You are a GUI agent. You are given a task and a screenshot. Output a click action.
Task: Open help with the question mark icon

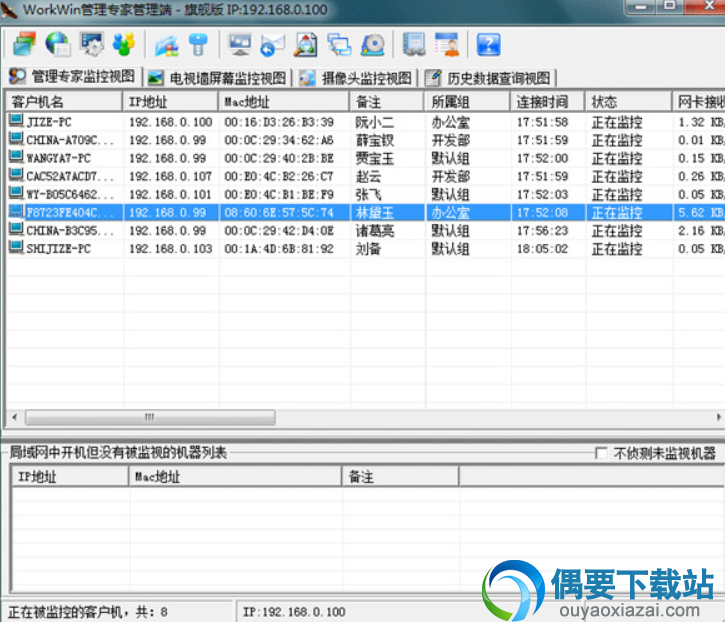point(488,45)
